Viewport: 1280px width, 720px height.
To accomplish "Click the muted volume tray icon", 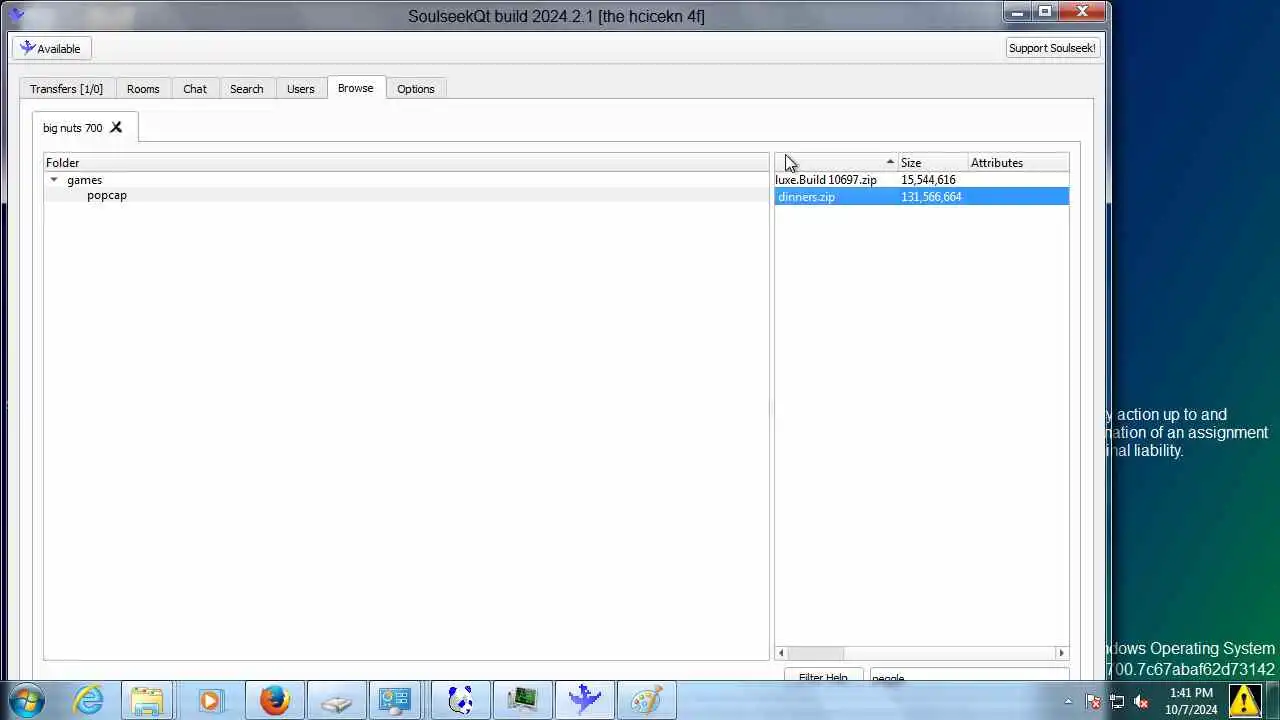I will pos(1141,701).
